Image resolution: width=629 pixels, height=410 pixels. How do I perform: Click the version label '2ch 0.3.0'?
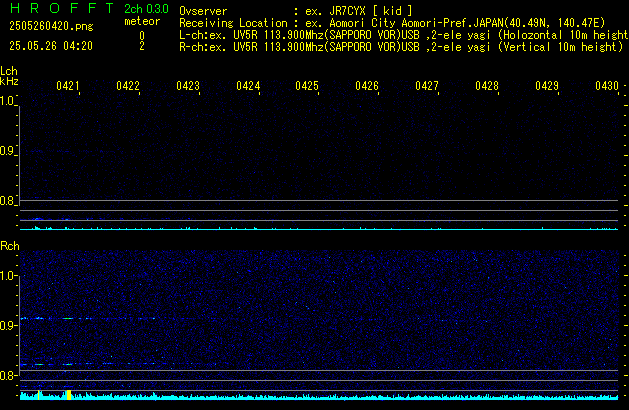coord(146,8)
